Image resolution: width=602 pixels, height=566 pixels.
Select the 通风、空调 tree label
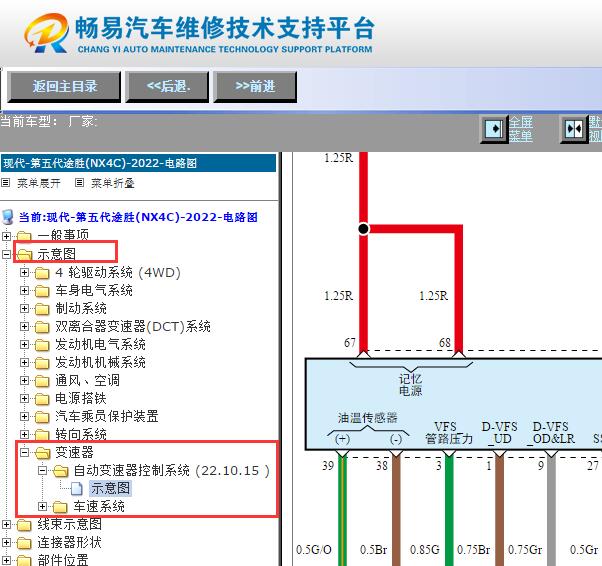pos(88,381)
